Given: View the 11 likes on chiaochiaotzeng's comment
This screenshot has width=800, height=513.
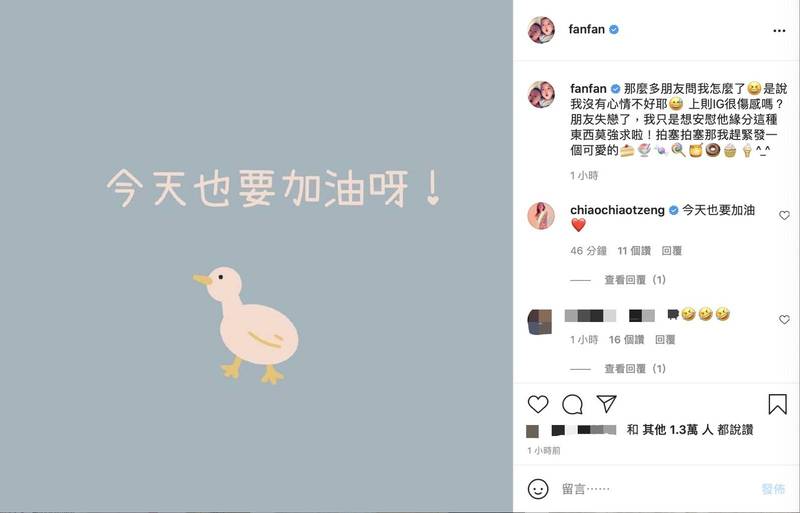Looking at the screenshot, I should [x=634, y=251].
